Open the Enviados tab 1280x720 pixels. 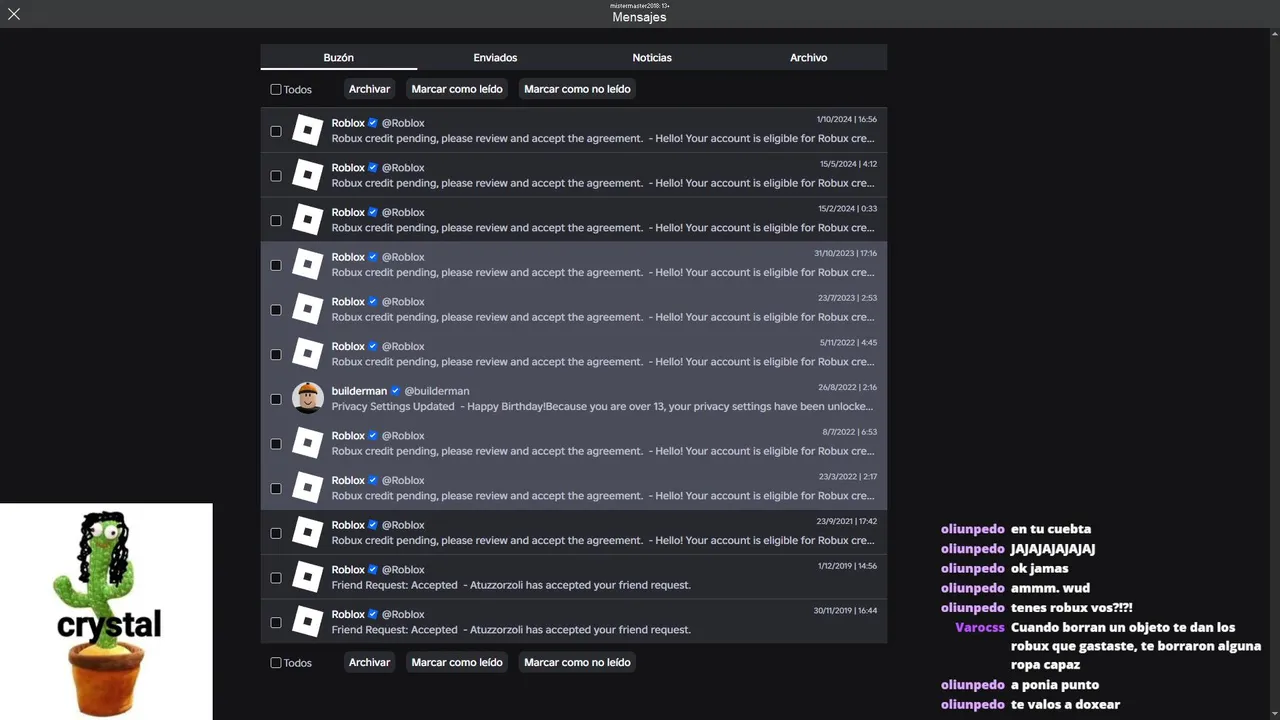point(495,57)
